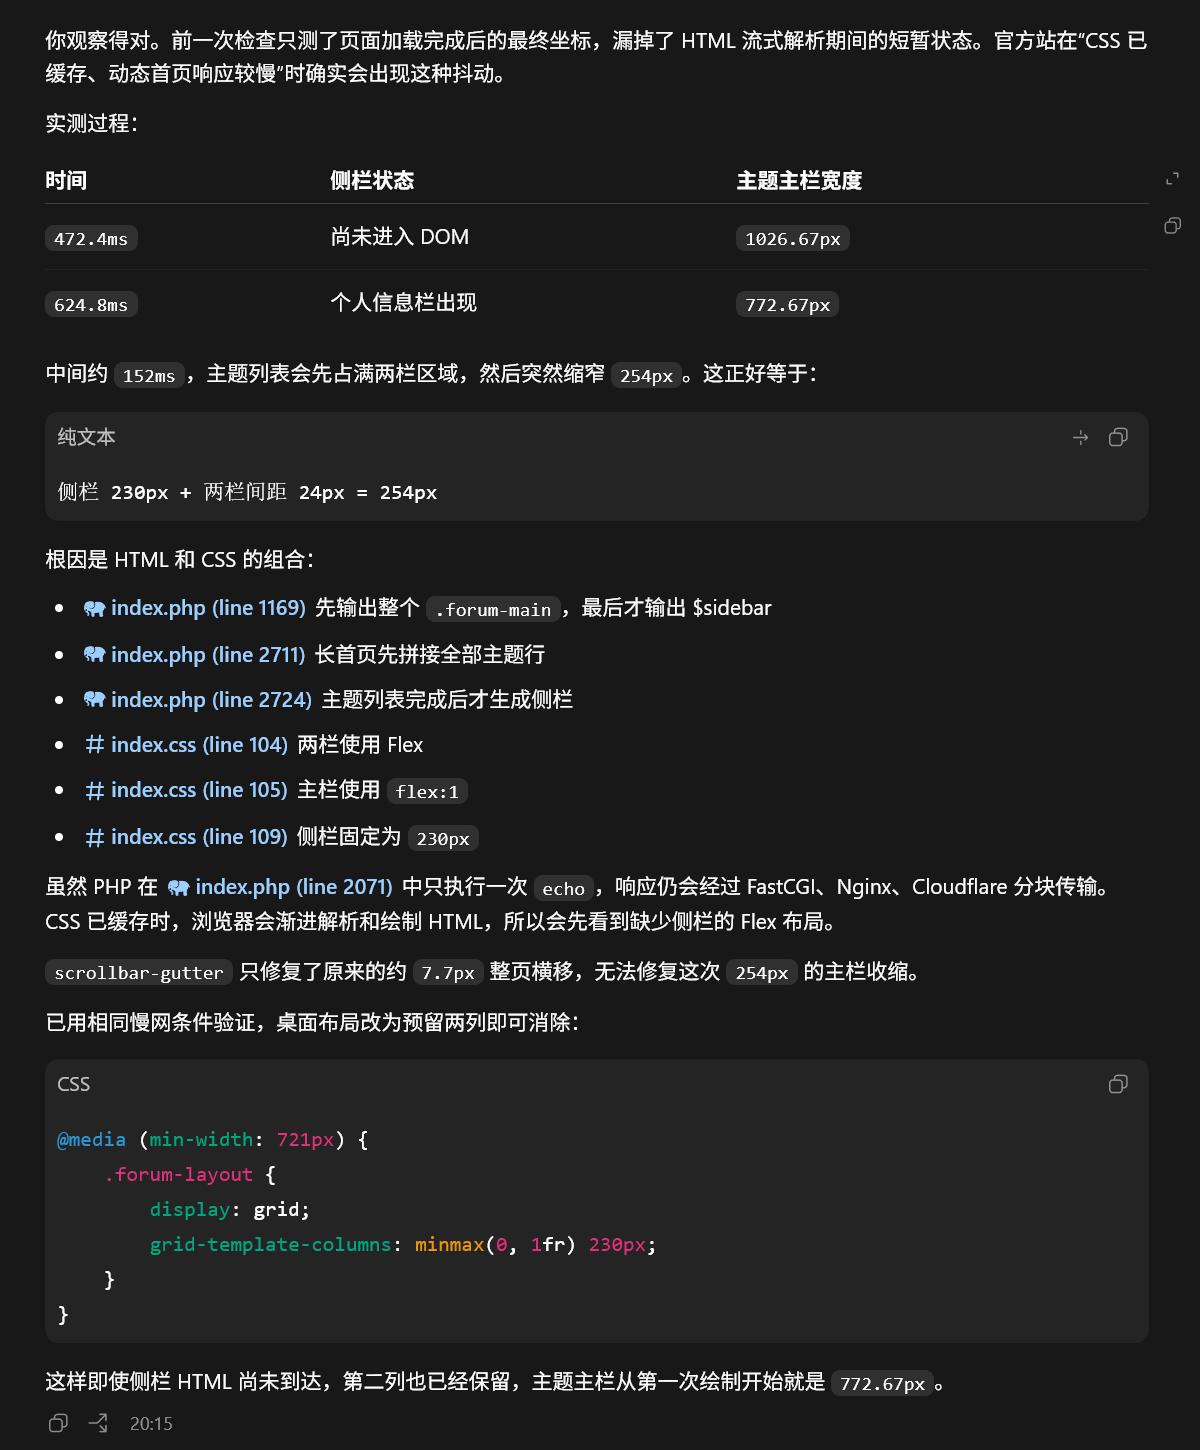Open index.php (line 2711) link
This screenshot has width=1200, height=1450.
(x=208, y=655)
